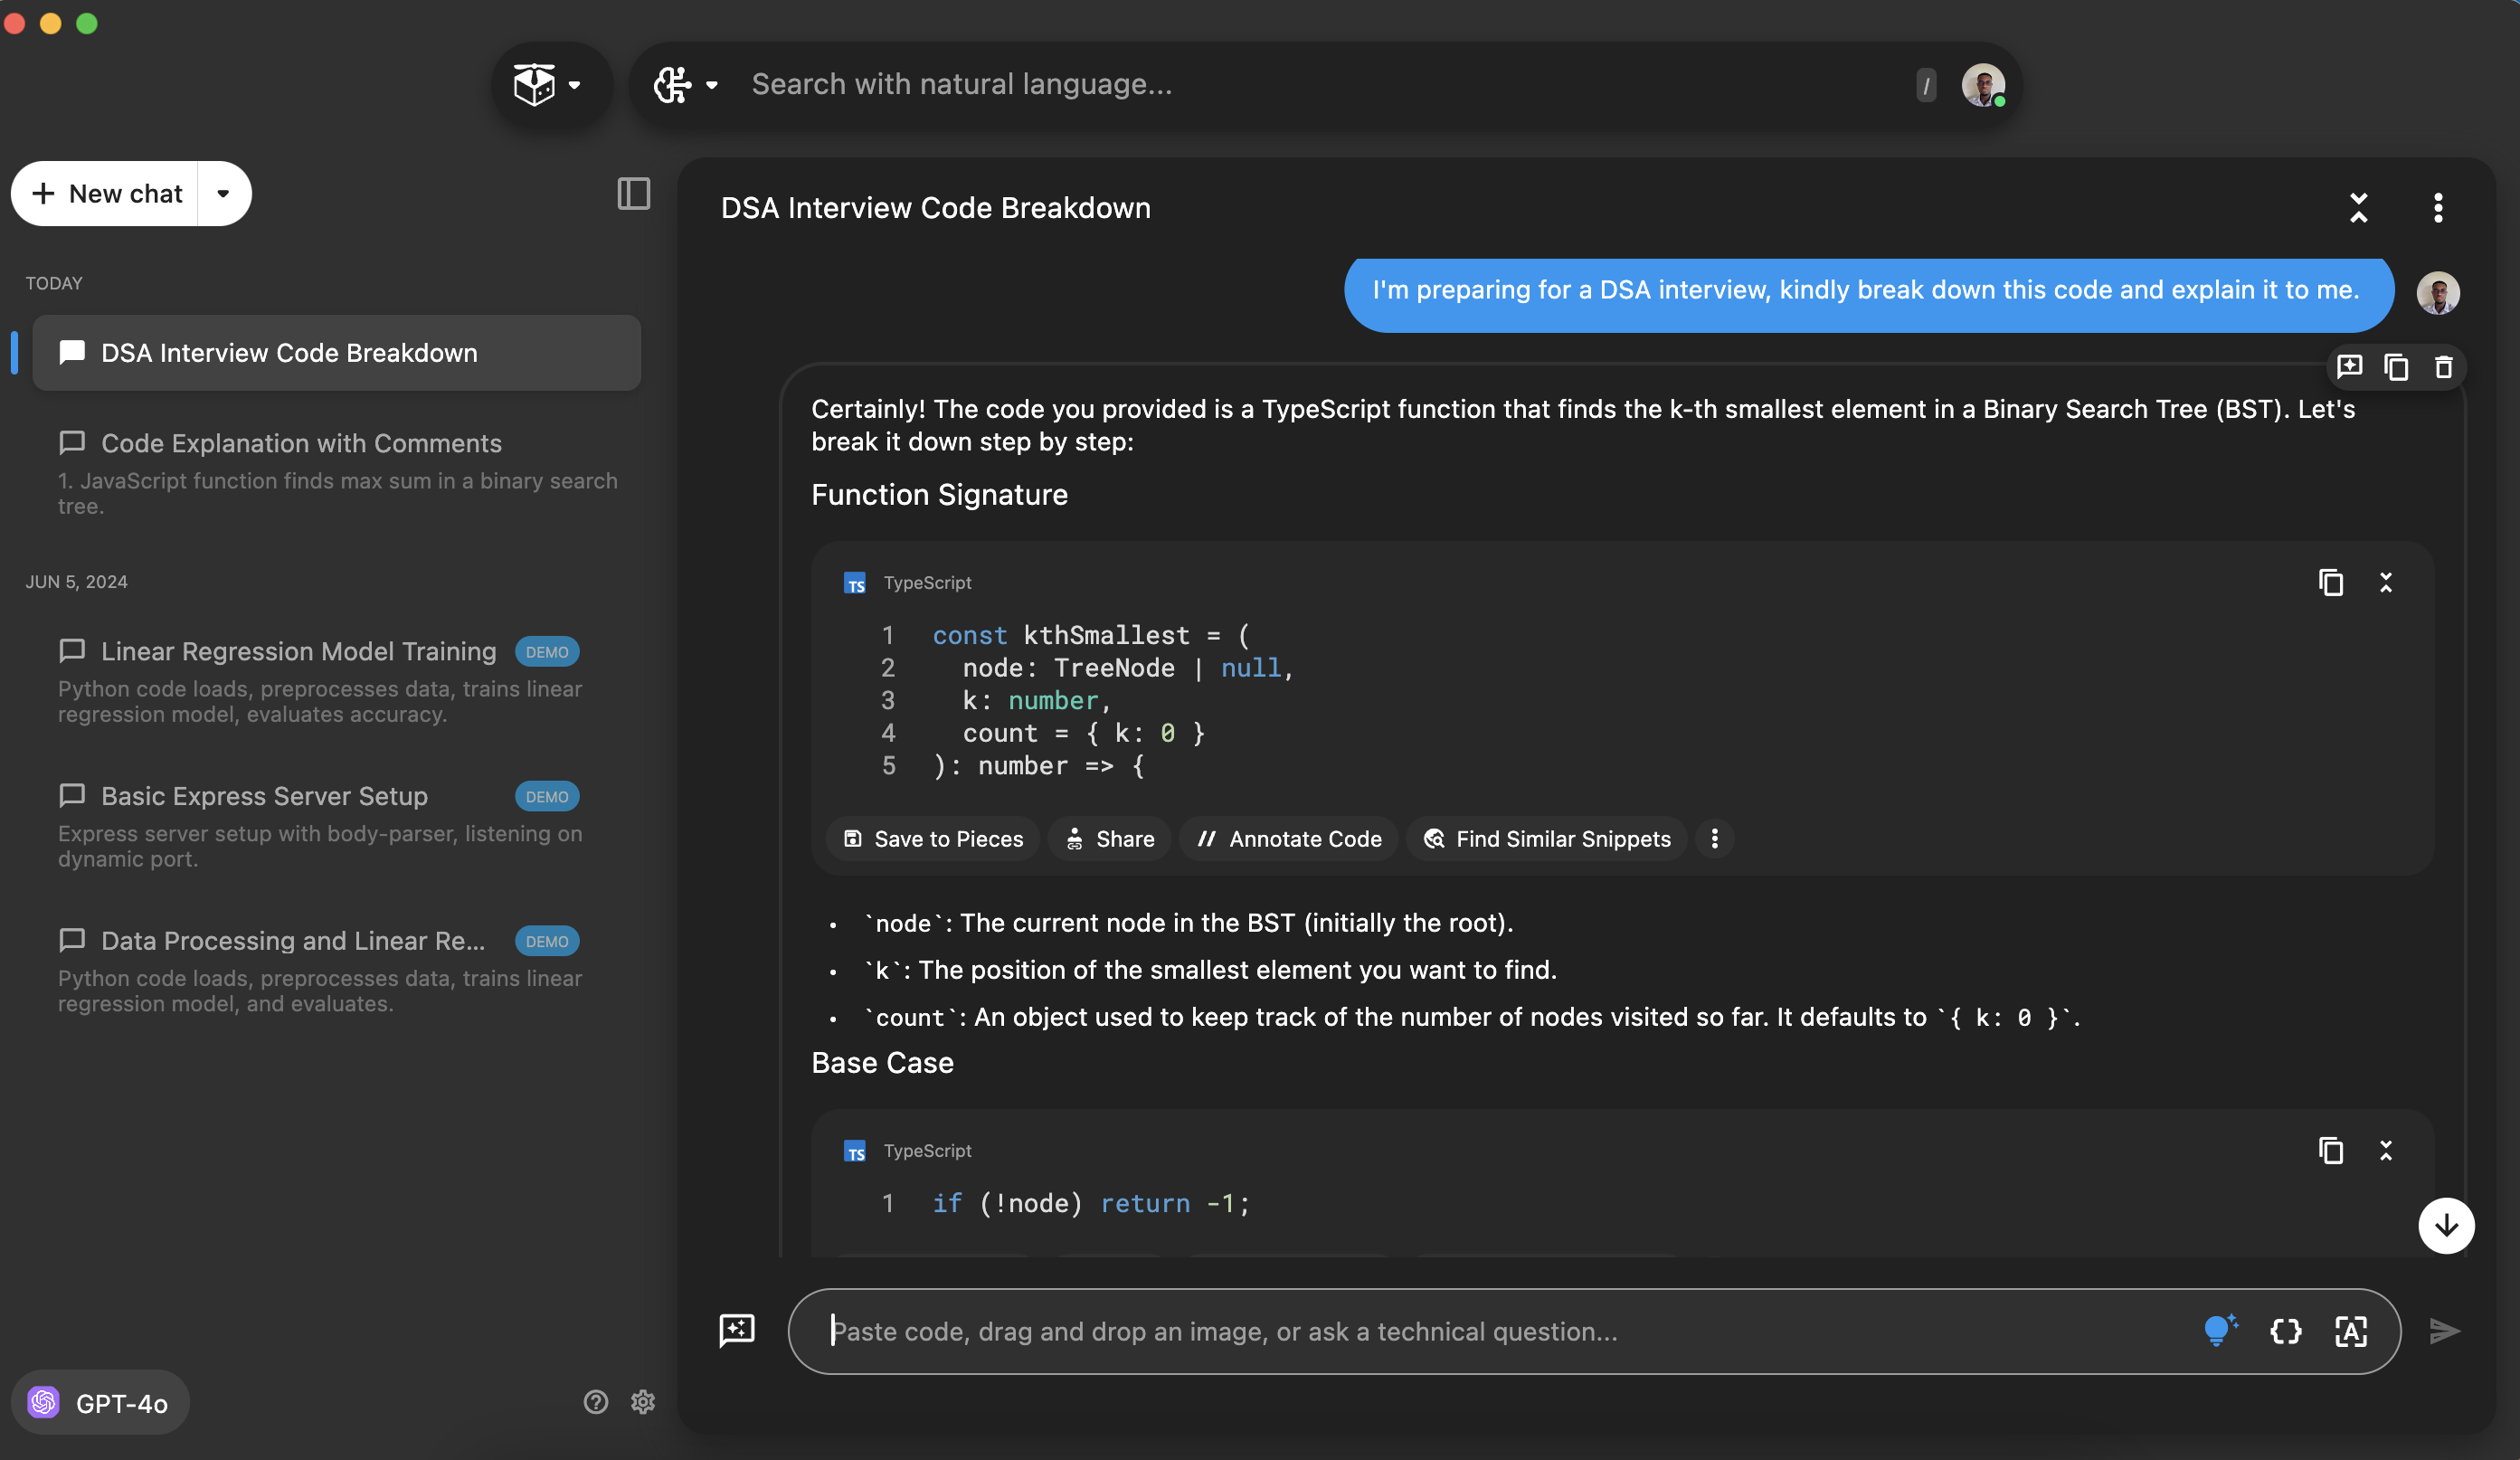Click the lightbulb suggestions icon in input
2520x1460 pixels.
point(2219,1331)
